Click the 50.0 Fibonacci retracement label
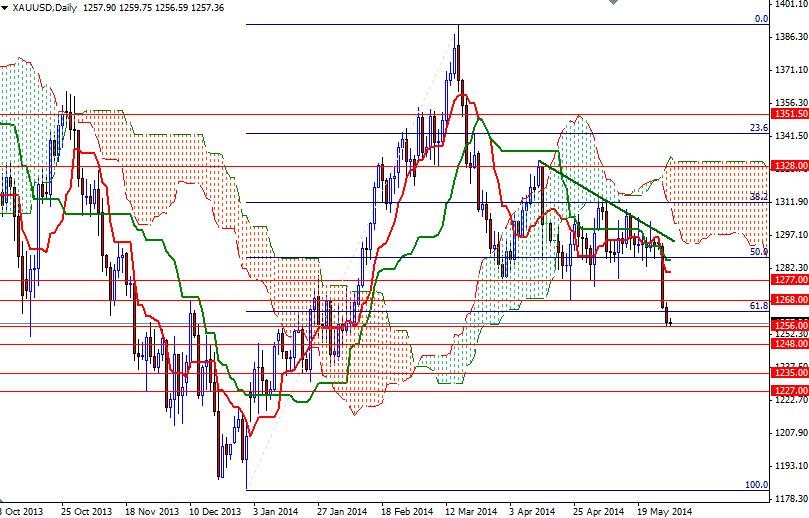The image size is (809, 518). [x=757, y=253]
